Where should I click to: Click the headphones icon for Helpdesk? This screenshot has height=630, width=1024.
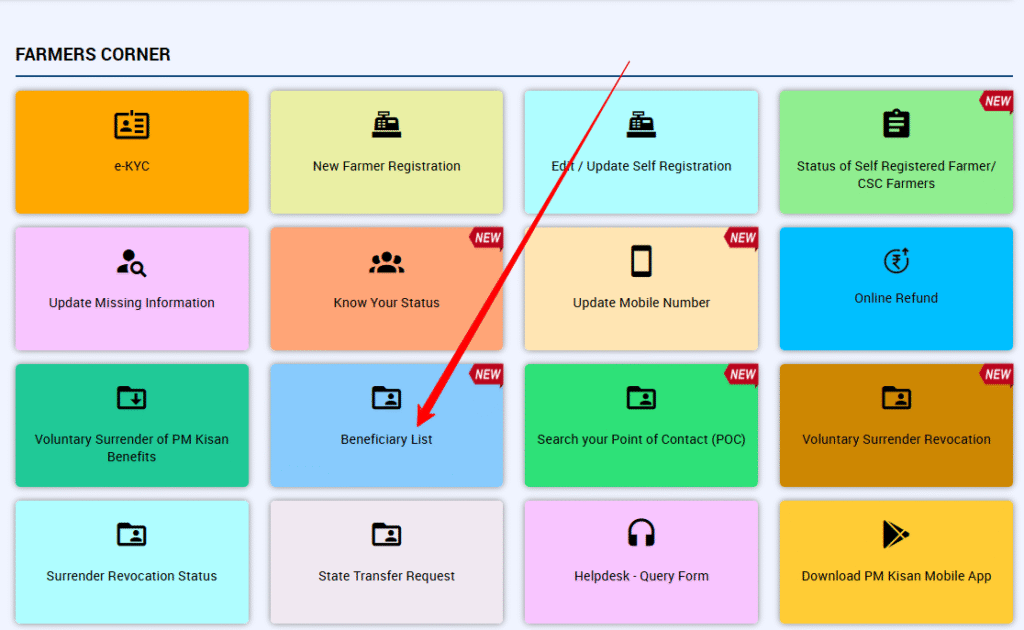coord(641,534)
